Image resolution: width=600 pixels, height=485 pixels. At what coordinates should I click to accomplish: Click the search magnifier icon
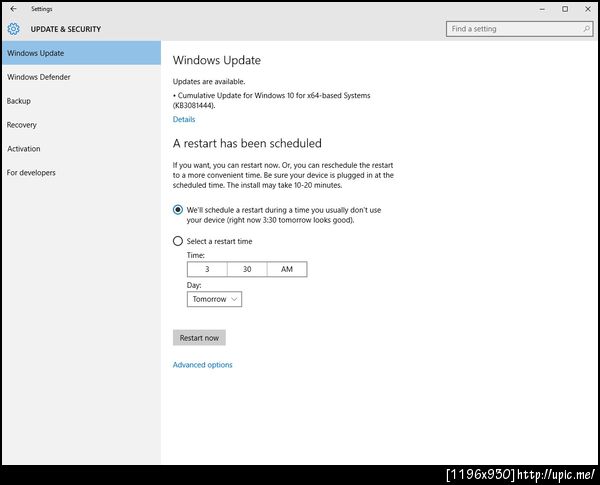tap(586, 29)
